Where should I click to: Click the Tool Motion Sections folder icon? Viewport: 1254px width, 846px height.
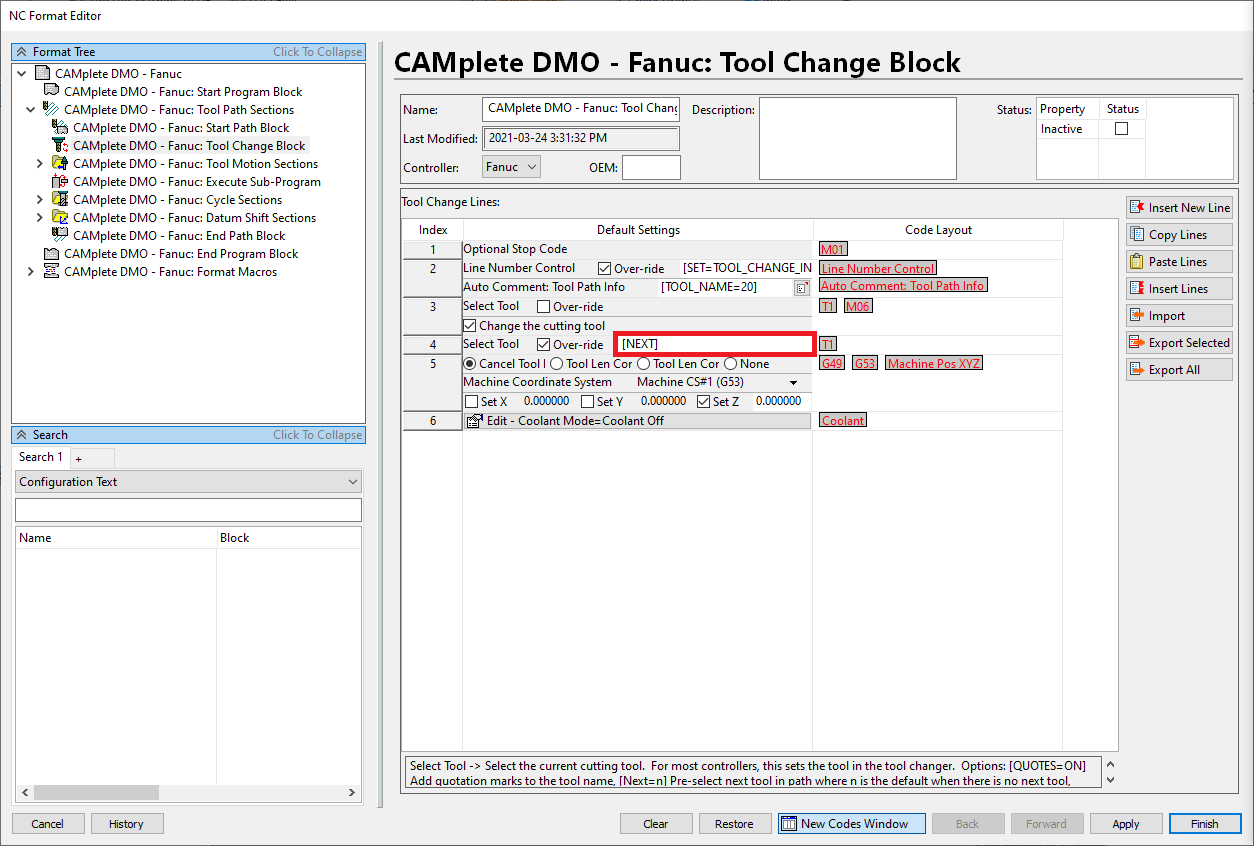(60, 163)
